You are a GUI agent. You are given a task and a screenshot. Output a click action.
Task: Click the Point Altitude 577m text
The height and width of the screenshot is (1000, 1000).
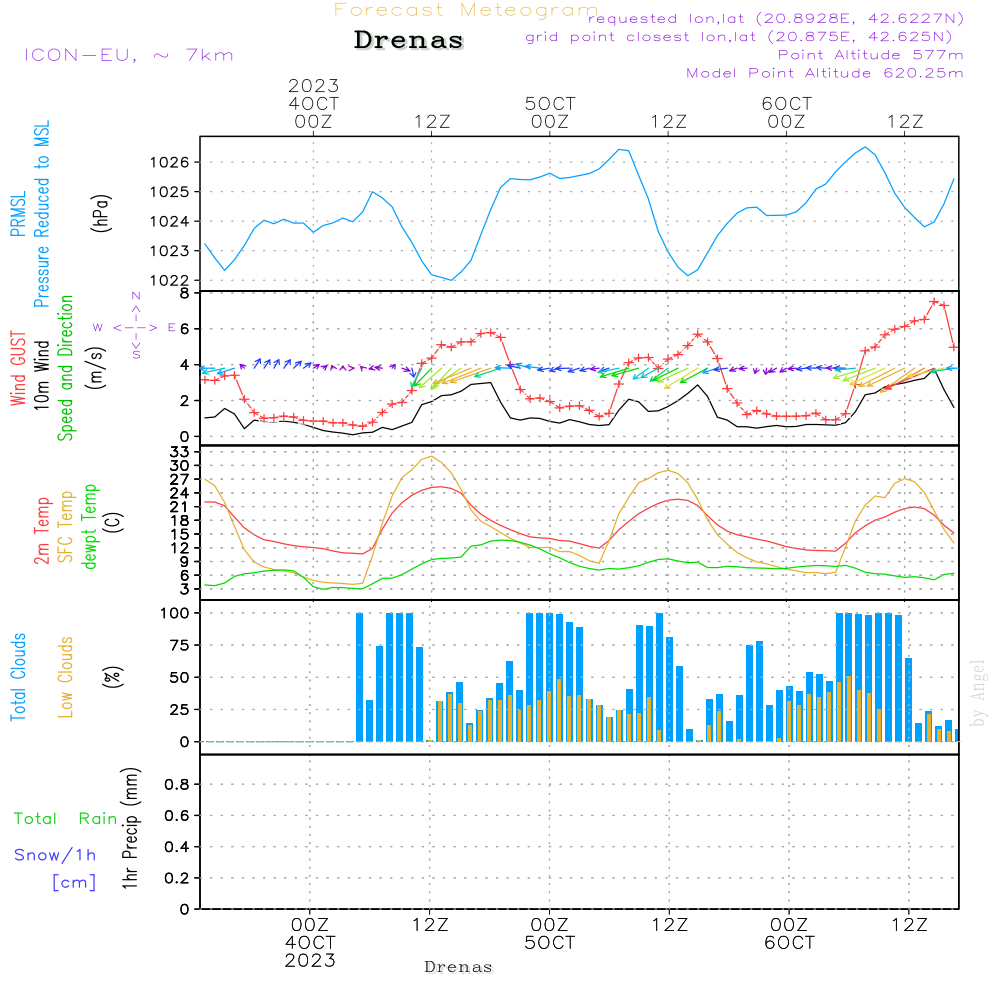pos(870,55)
